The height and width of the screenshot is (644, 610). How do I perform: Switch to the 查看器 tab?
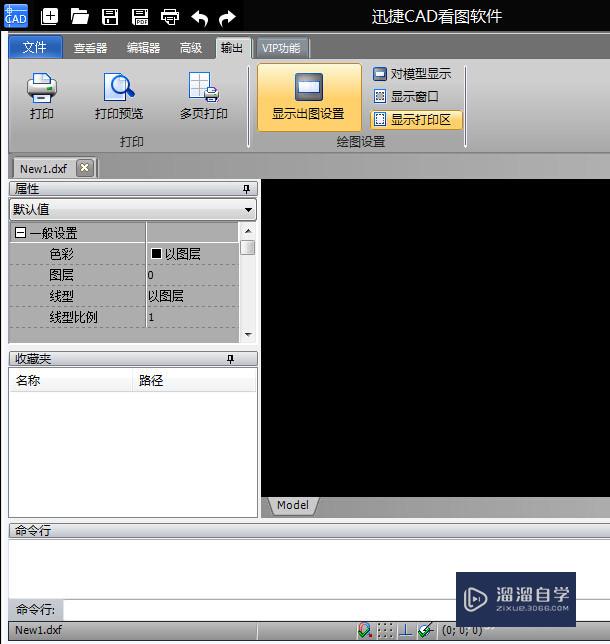[x=90, y=48]
